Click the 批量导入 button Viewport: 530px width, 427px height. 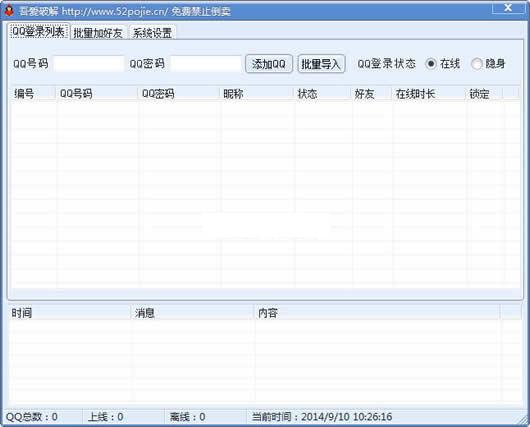[x=321, y=64]
